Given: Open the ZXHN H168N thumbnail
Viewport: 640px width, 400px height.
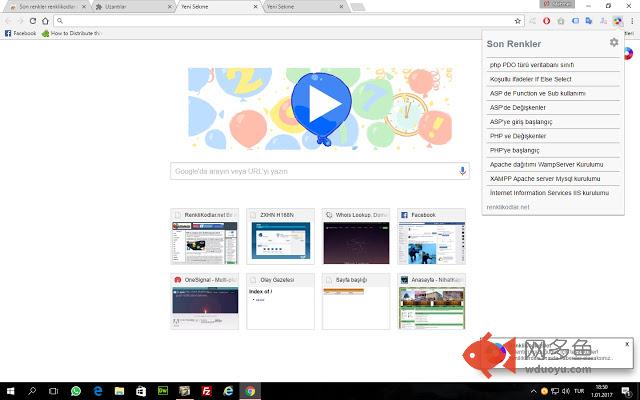Looking at the screenshot, I should 280,237.
